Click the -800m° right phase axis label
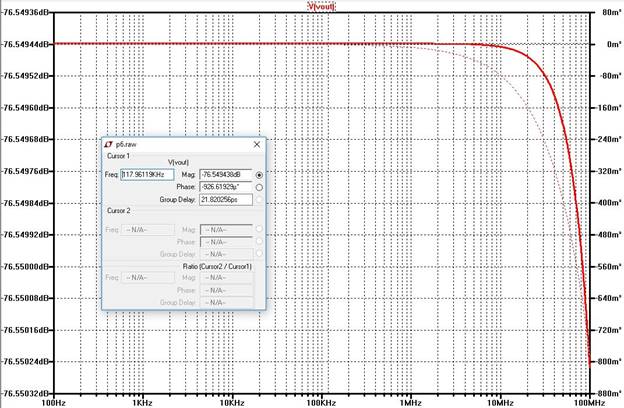Image resolution: width=624 pixels, height=408 pixels. [x=605, y=361]
